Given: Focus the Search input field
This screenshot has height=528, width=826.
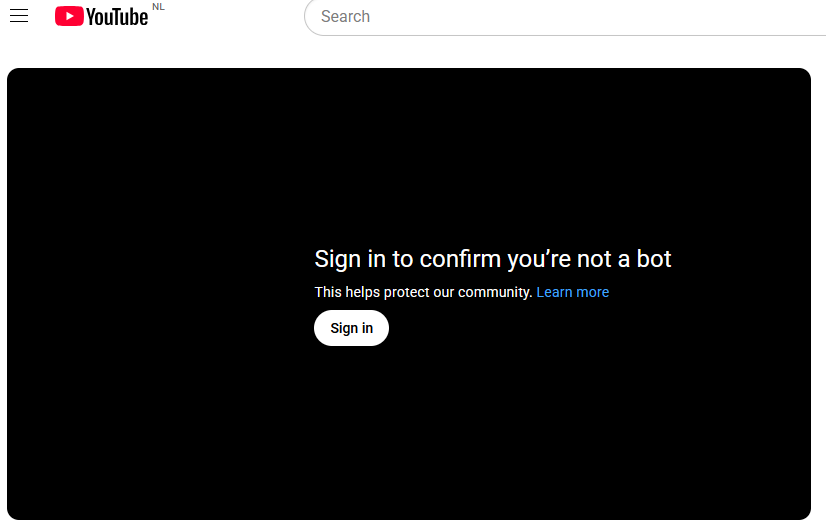Looking at the screenshot, I should (565, 17).
